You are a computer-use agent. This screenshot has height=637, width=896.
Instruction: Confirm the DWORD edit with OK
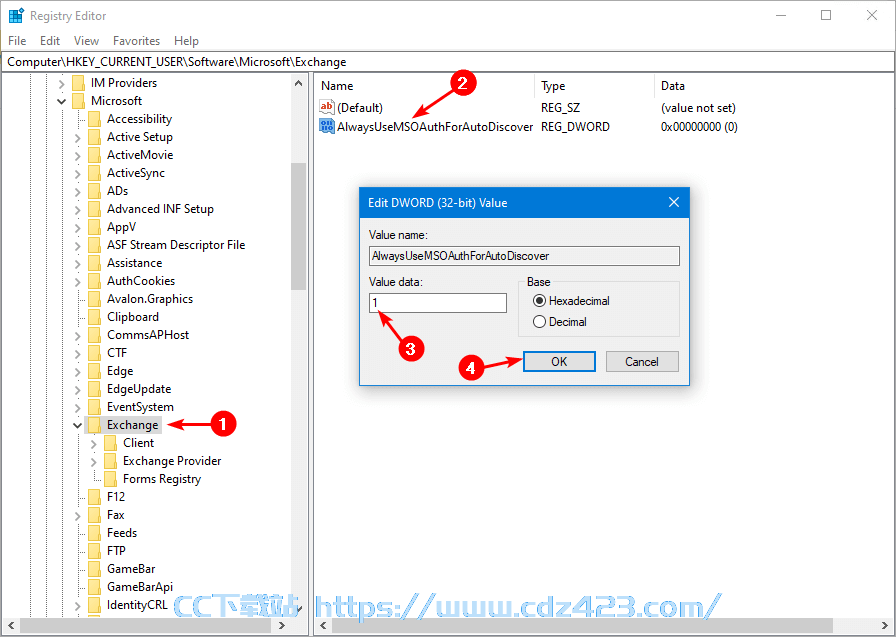pyautogui.click(x=559, y=362)
